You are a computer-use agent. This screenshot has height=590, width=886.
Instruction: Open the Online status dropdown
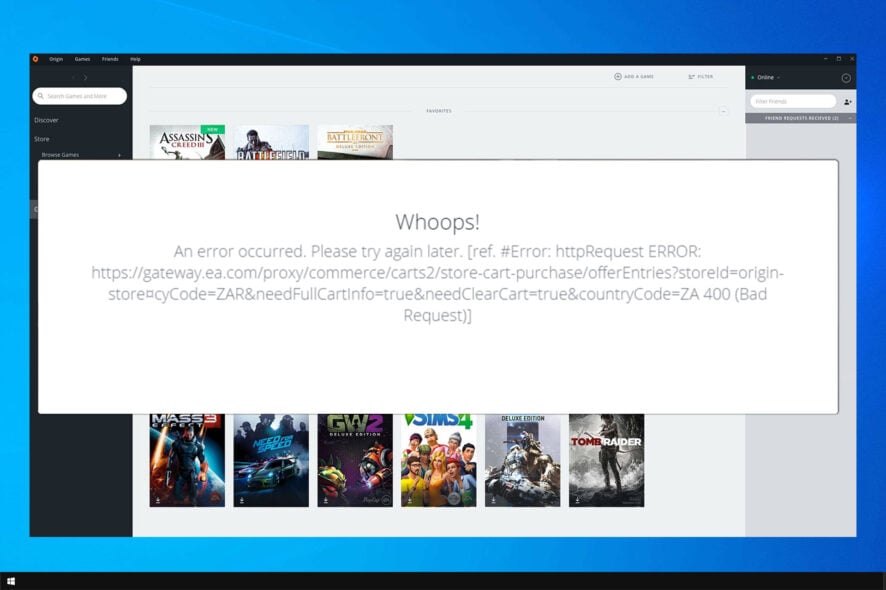click(766, 77)
